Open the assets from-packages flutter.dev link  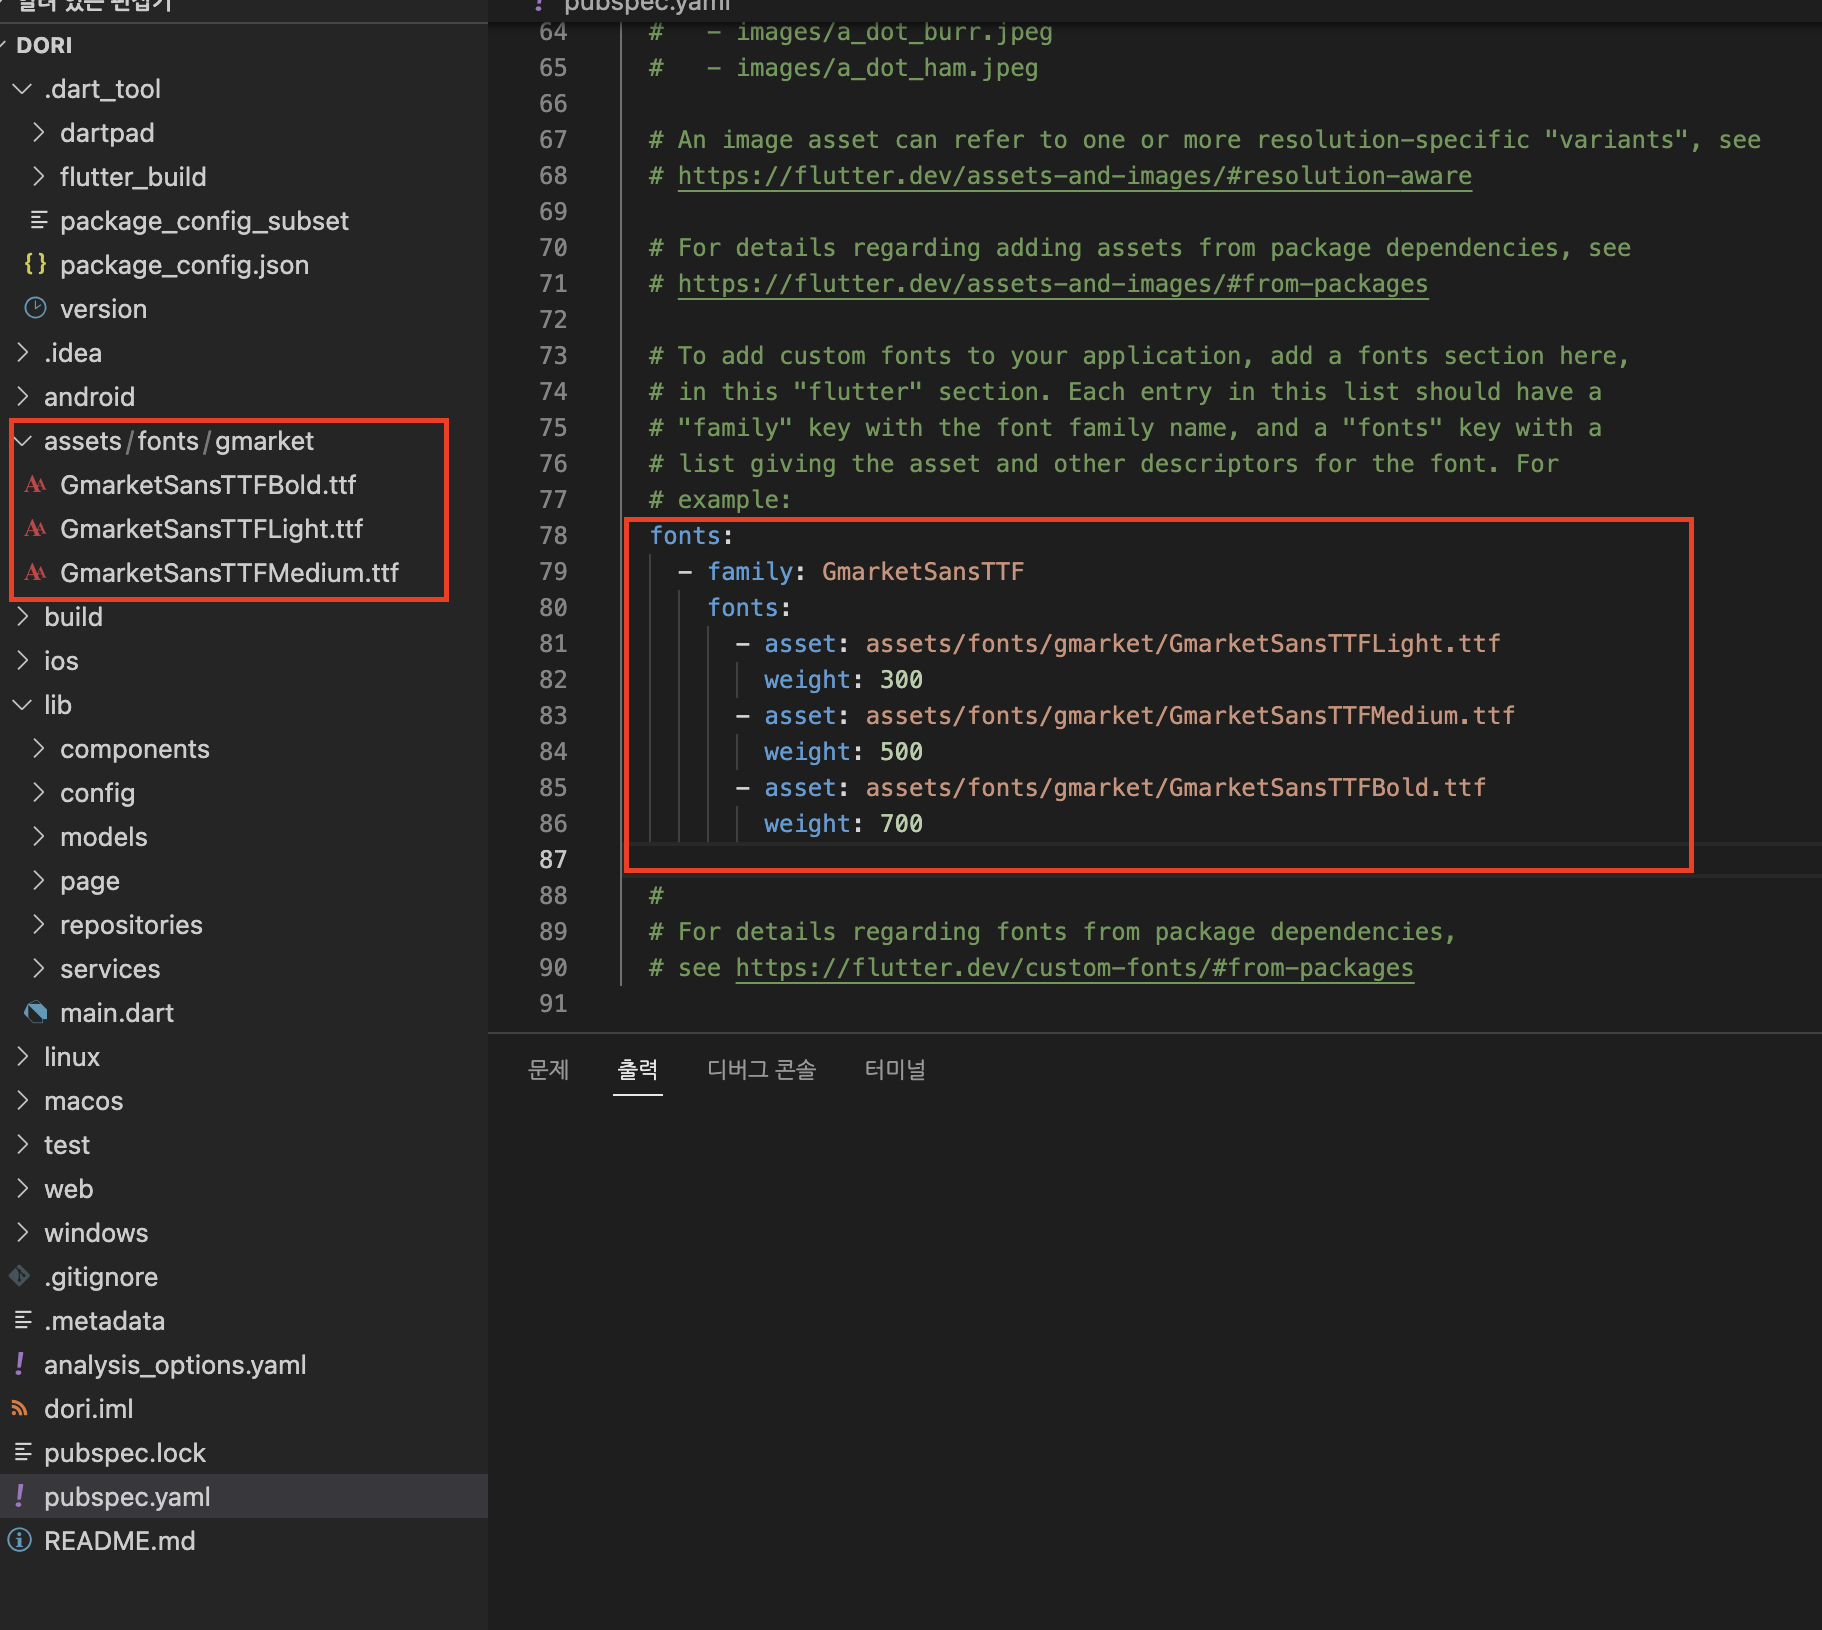tap(1053, 284)
